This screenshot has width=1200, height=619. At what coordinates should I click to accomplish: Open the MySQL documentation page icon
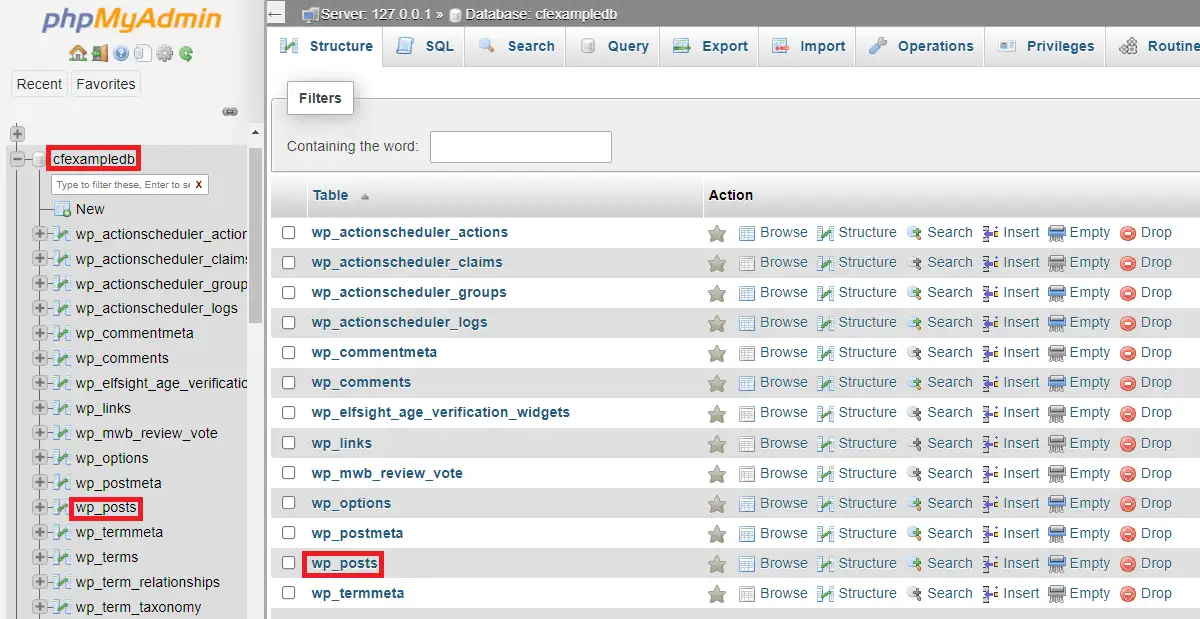(143, 54)
